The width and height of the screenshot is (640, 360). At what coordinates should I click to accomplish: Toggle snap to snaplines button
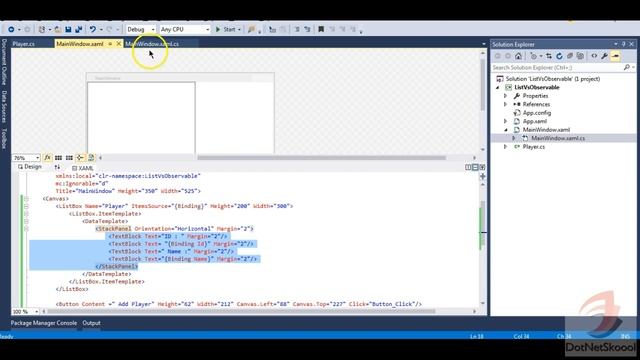80,158
